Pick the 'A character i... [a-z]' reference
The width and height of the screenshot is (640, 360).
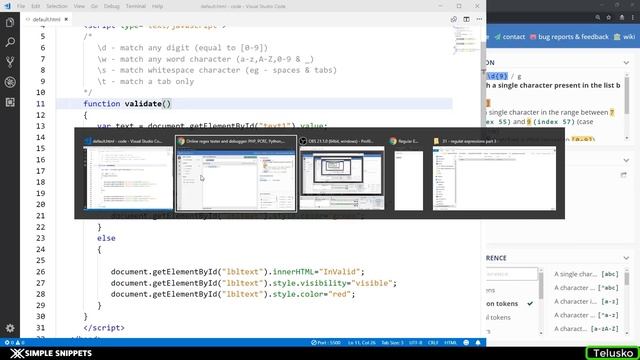[x=586, y=302]
